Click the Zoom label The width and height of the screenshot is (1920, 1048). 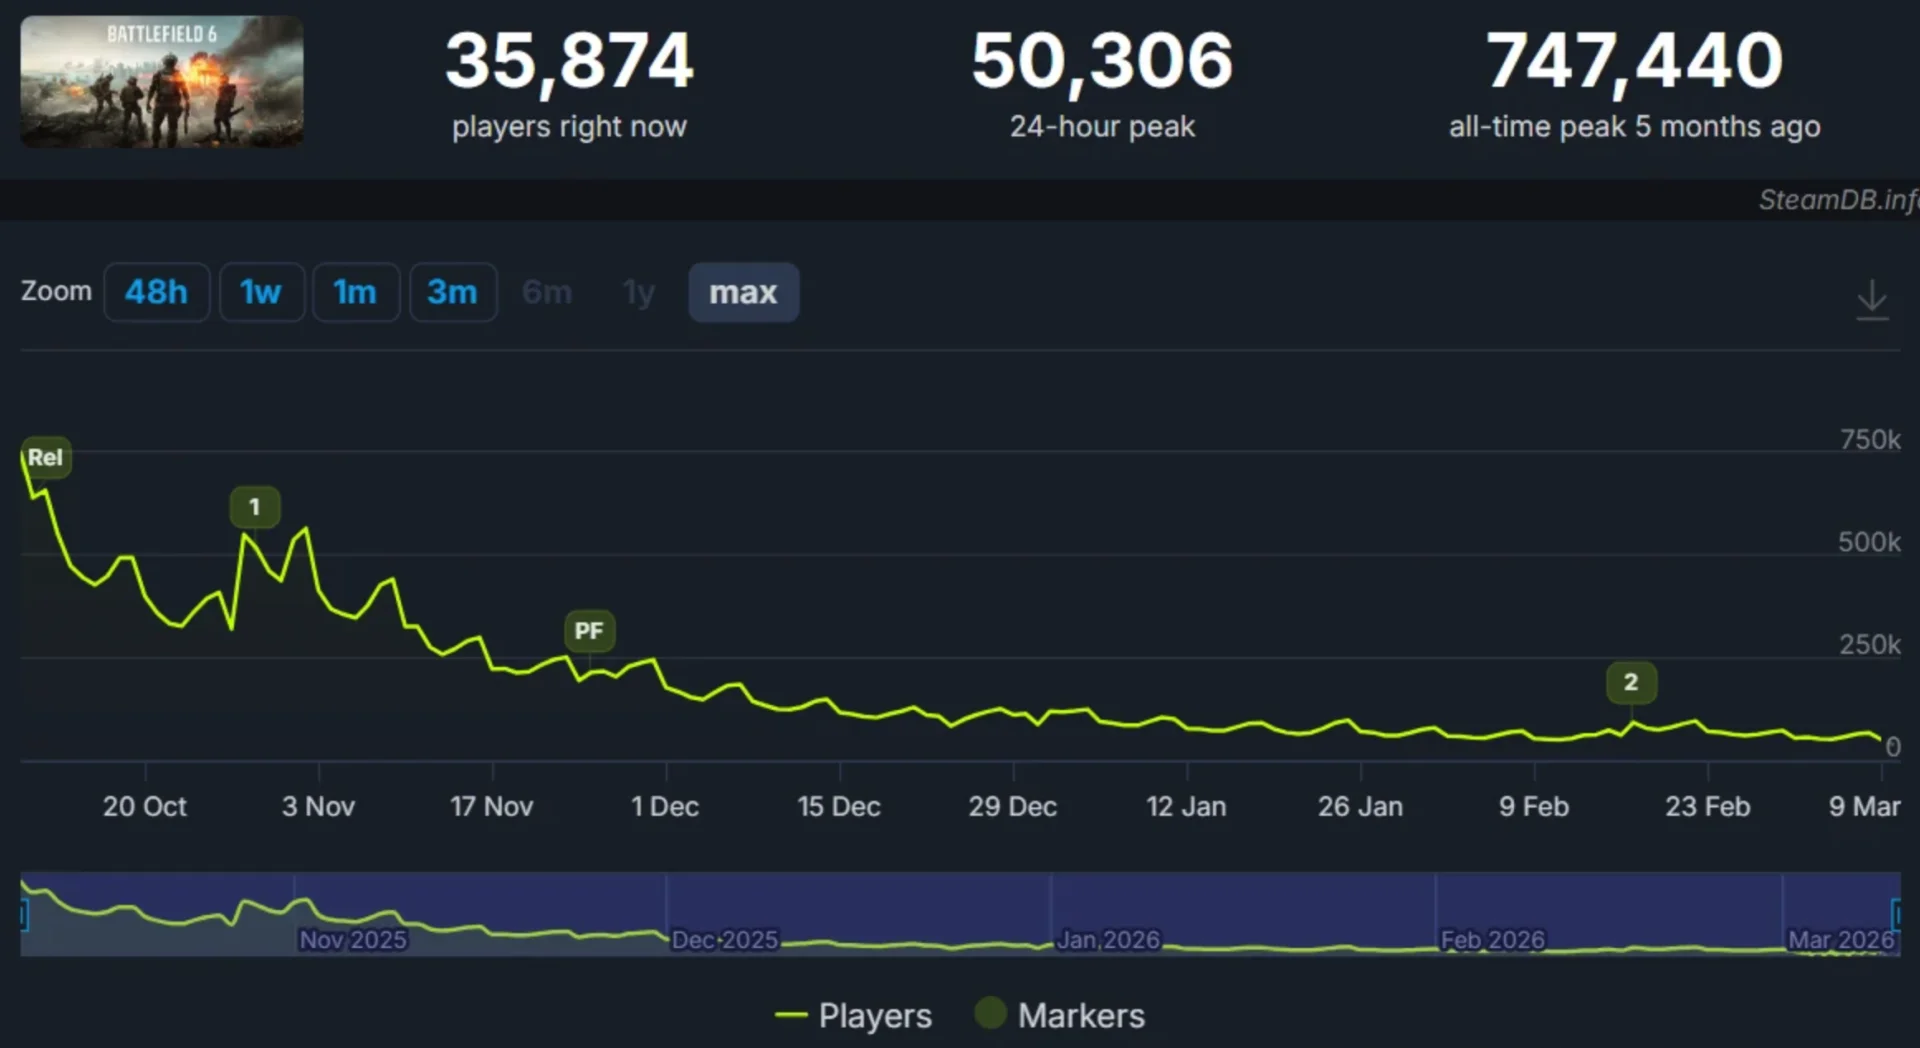click(56, 291)
